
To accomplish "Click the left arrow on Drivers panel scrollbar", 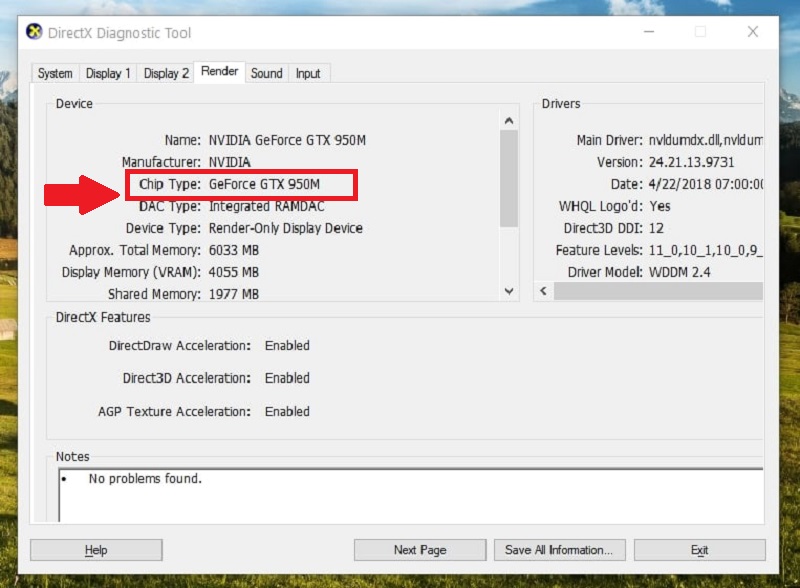I will pos(541,291).
